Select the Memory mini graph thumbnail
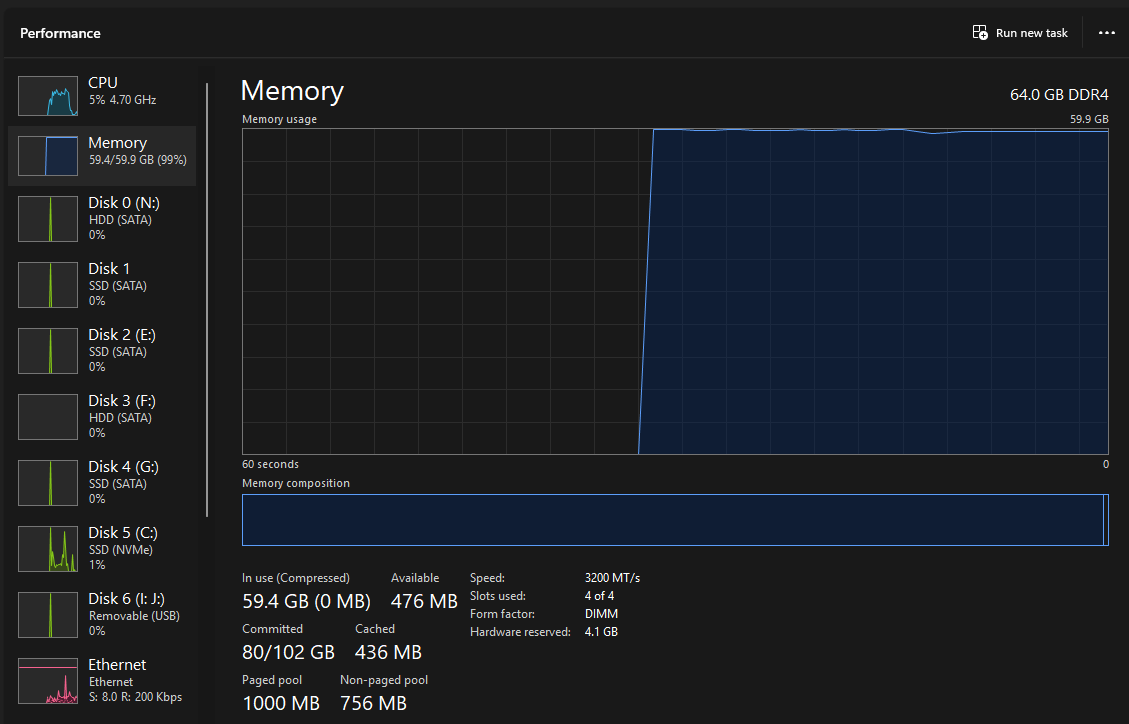Image resolution: width=1129 pixels, height=724 pixels. 48,155
